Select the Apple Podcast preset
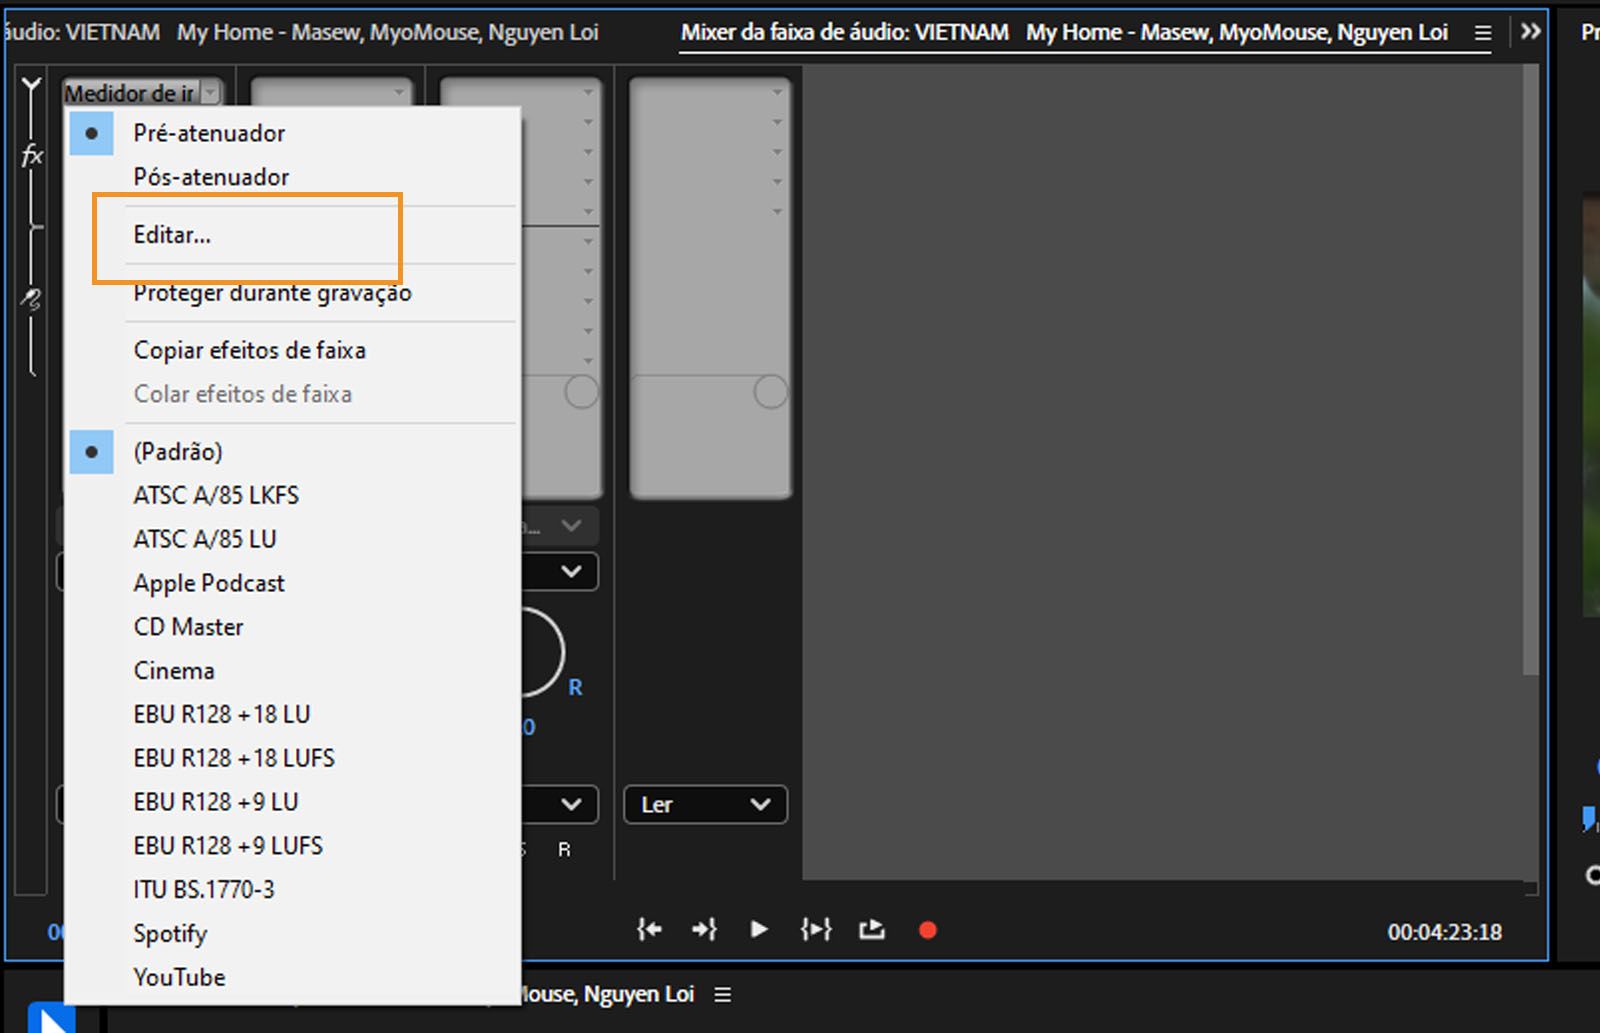 click(291, 583)
